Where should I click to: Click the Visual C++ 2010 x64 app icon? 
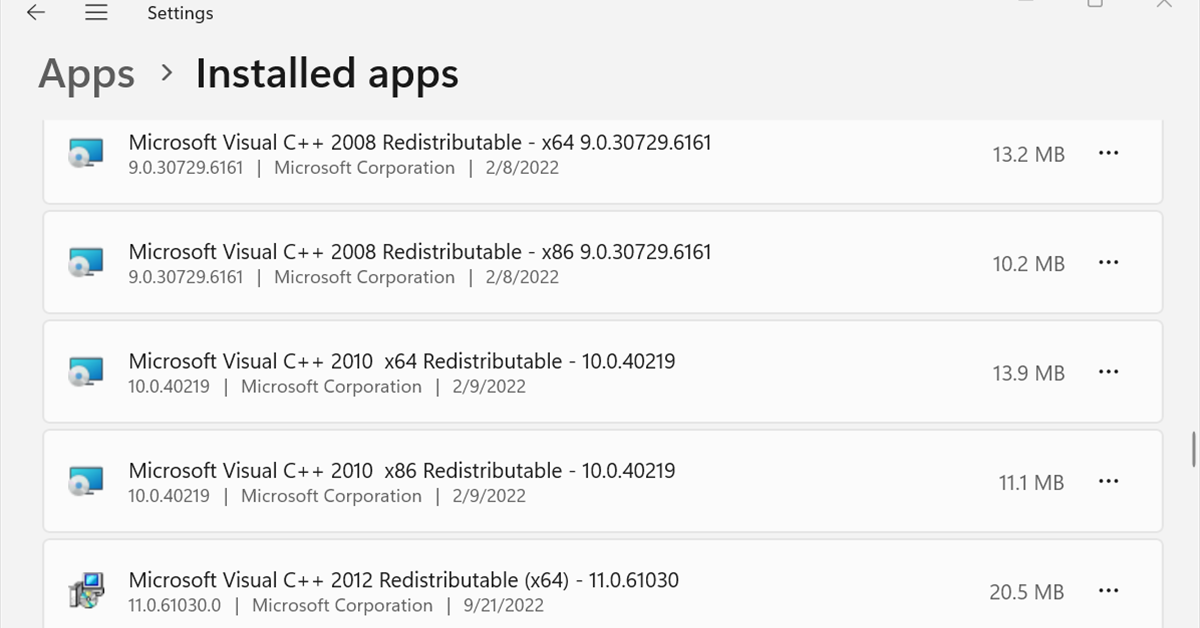[x=85, y=373]
